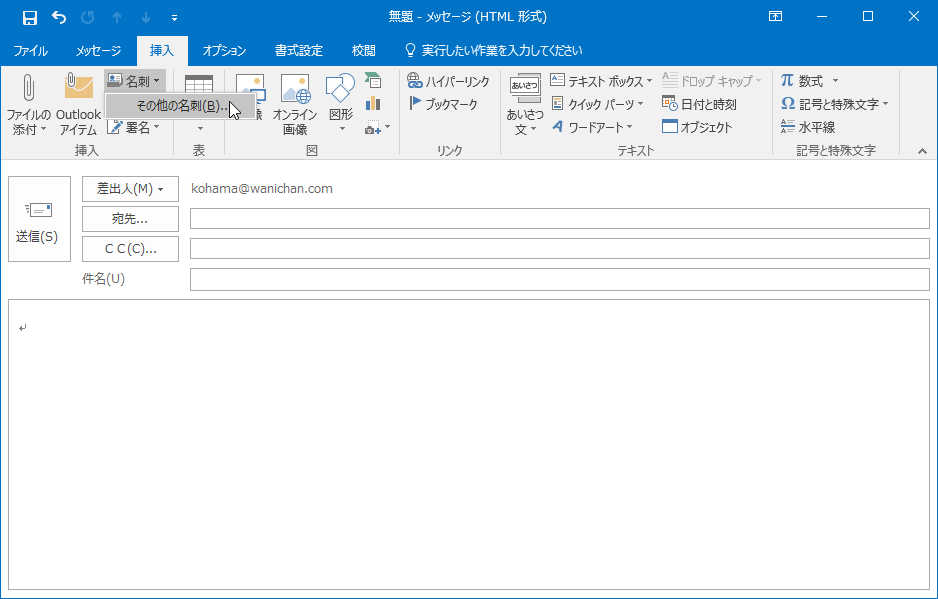The image size is (938, 599).
Task: Focus the 宛先 address field
Action: click(560, 218)
